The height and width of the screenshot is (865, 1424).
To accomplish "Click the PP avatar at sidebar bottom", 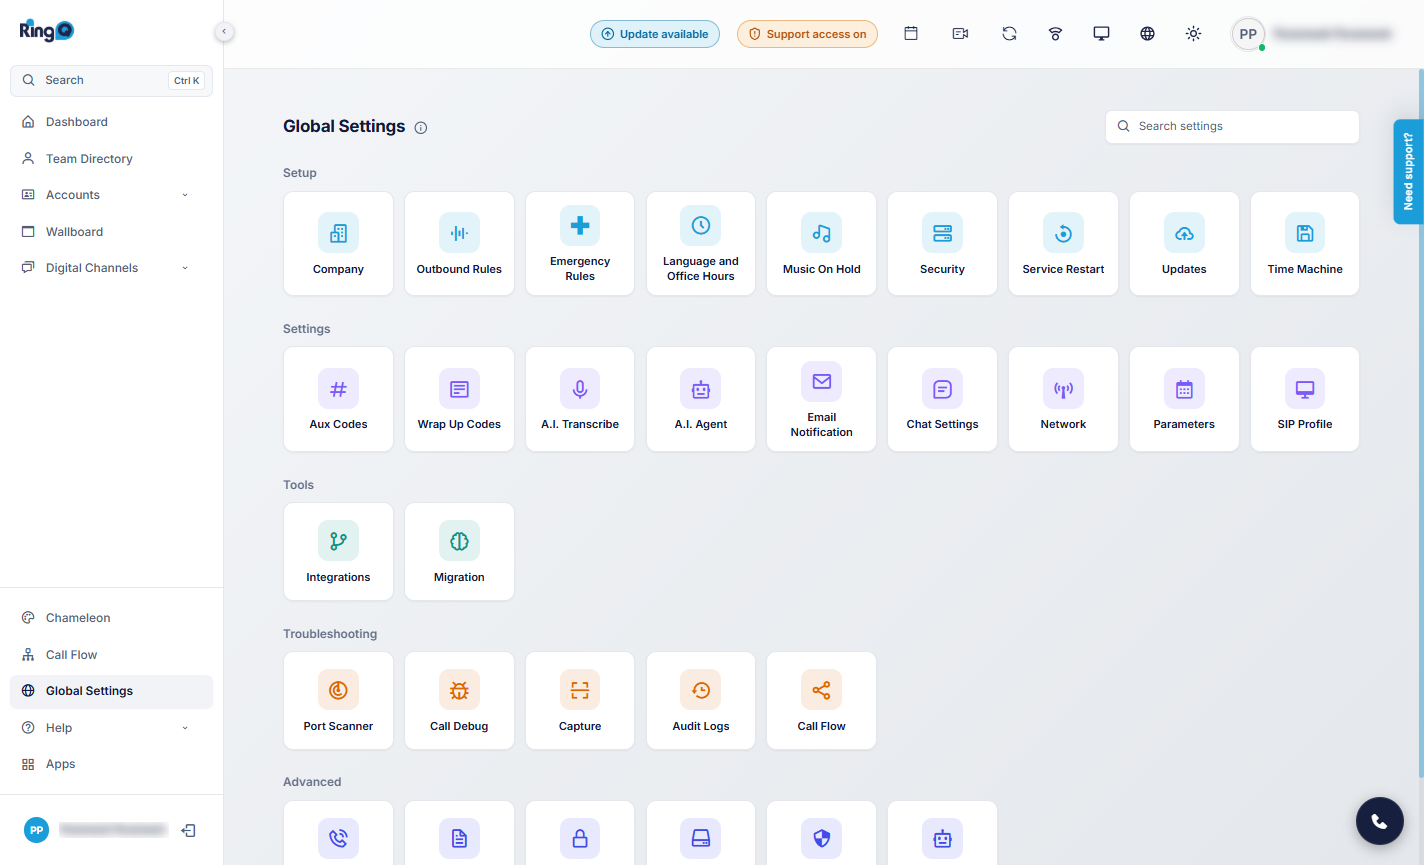I will coord(37,830).
